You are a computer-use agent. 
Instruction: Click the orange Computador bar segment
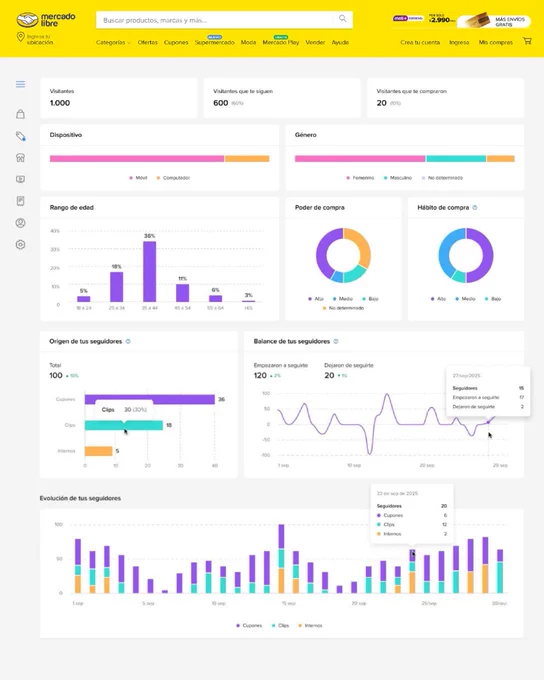(247, 159)
